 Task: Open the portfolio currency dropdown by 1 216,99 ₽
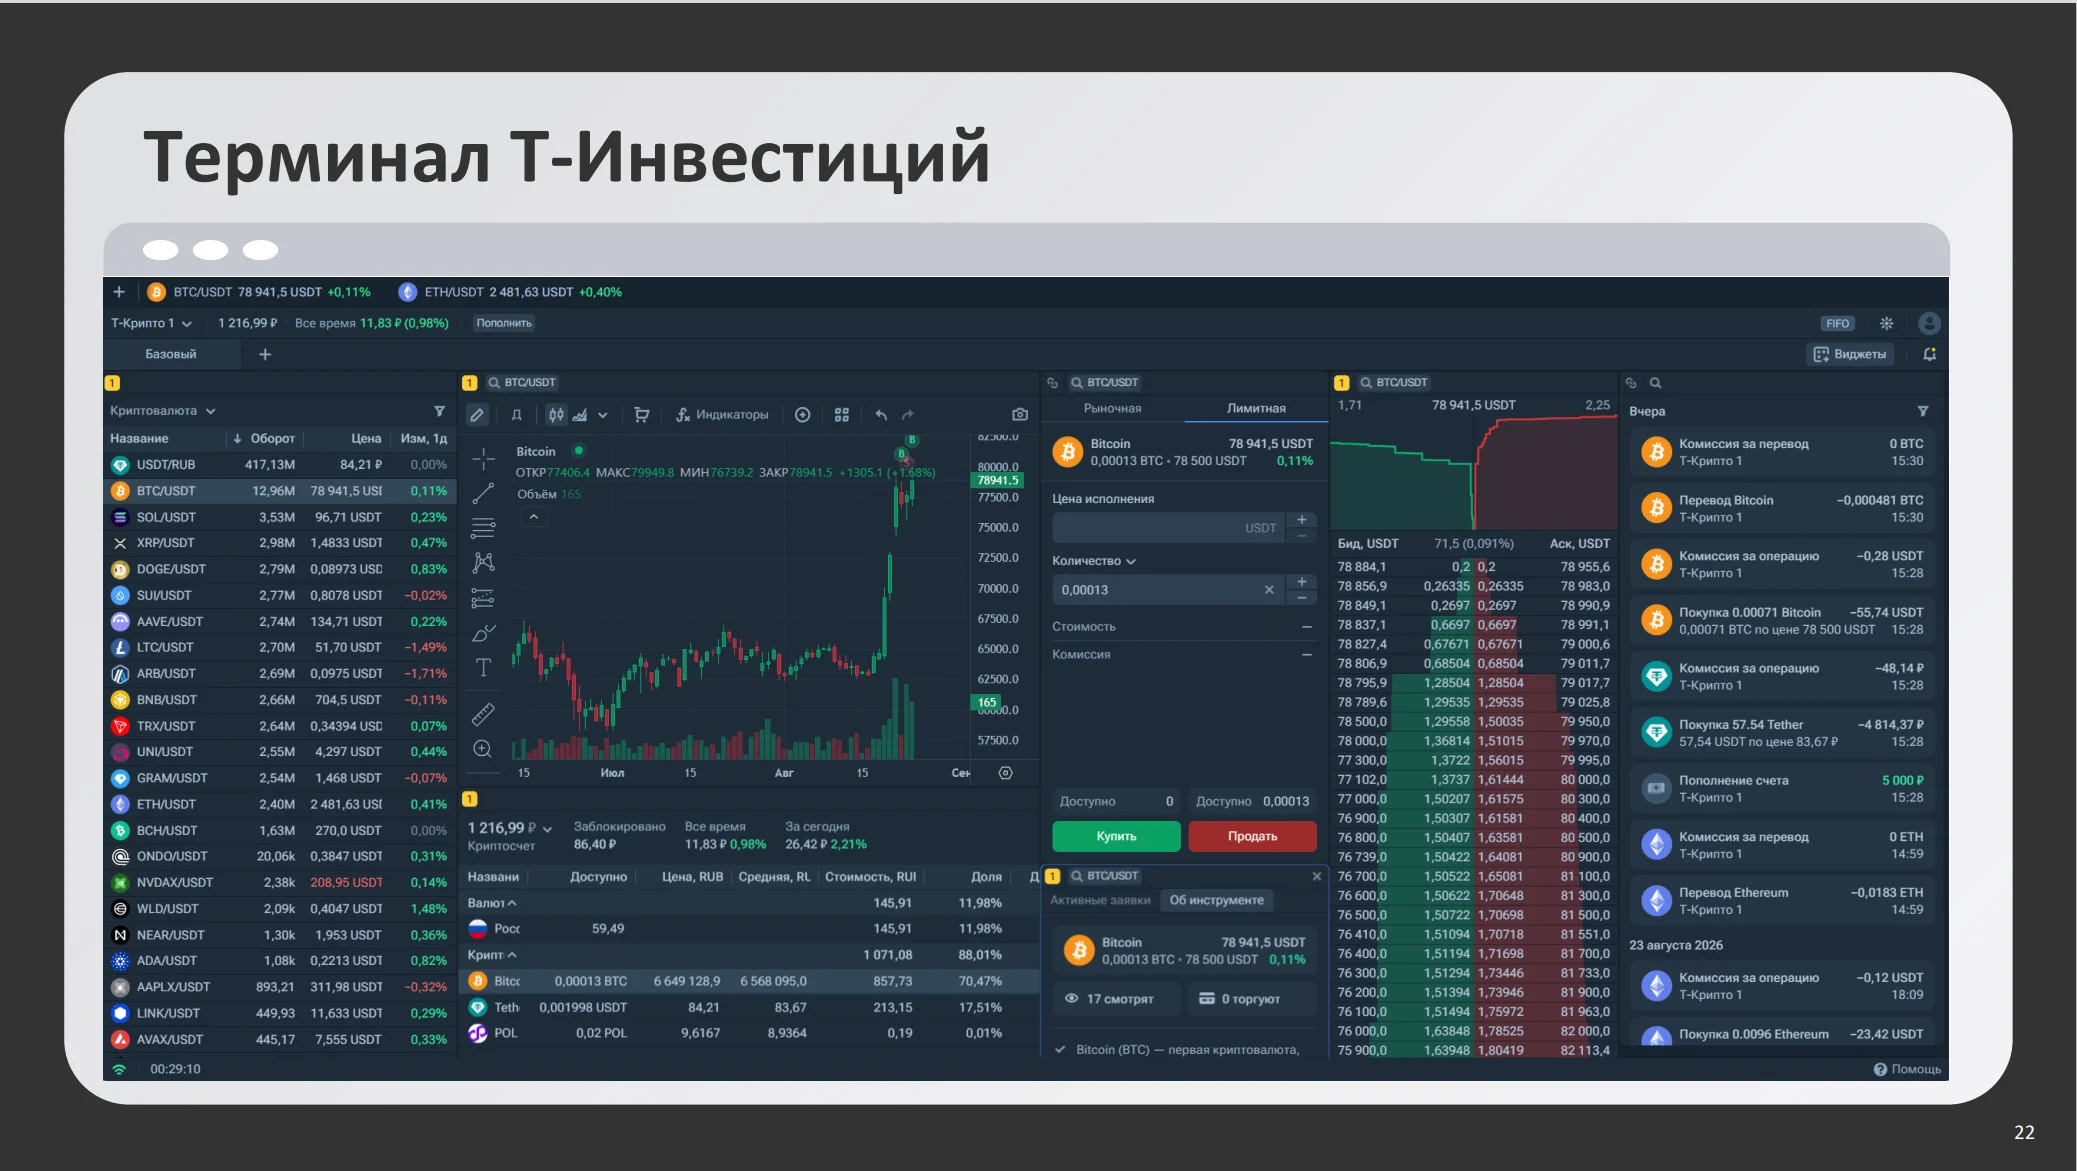[547, 829]
